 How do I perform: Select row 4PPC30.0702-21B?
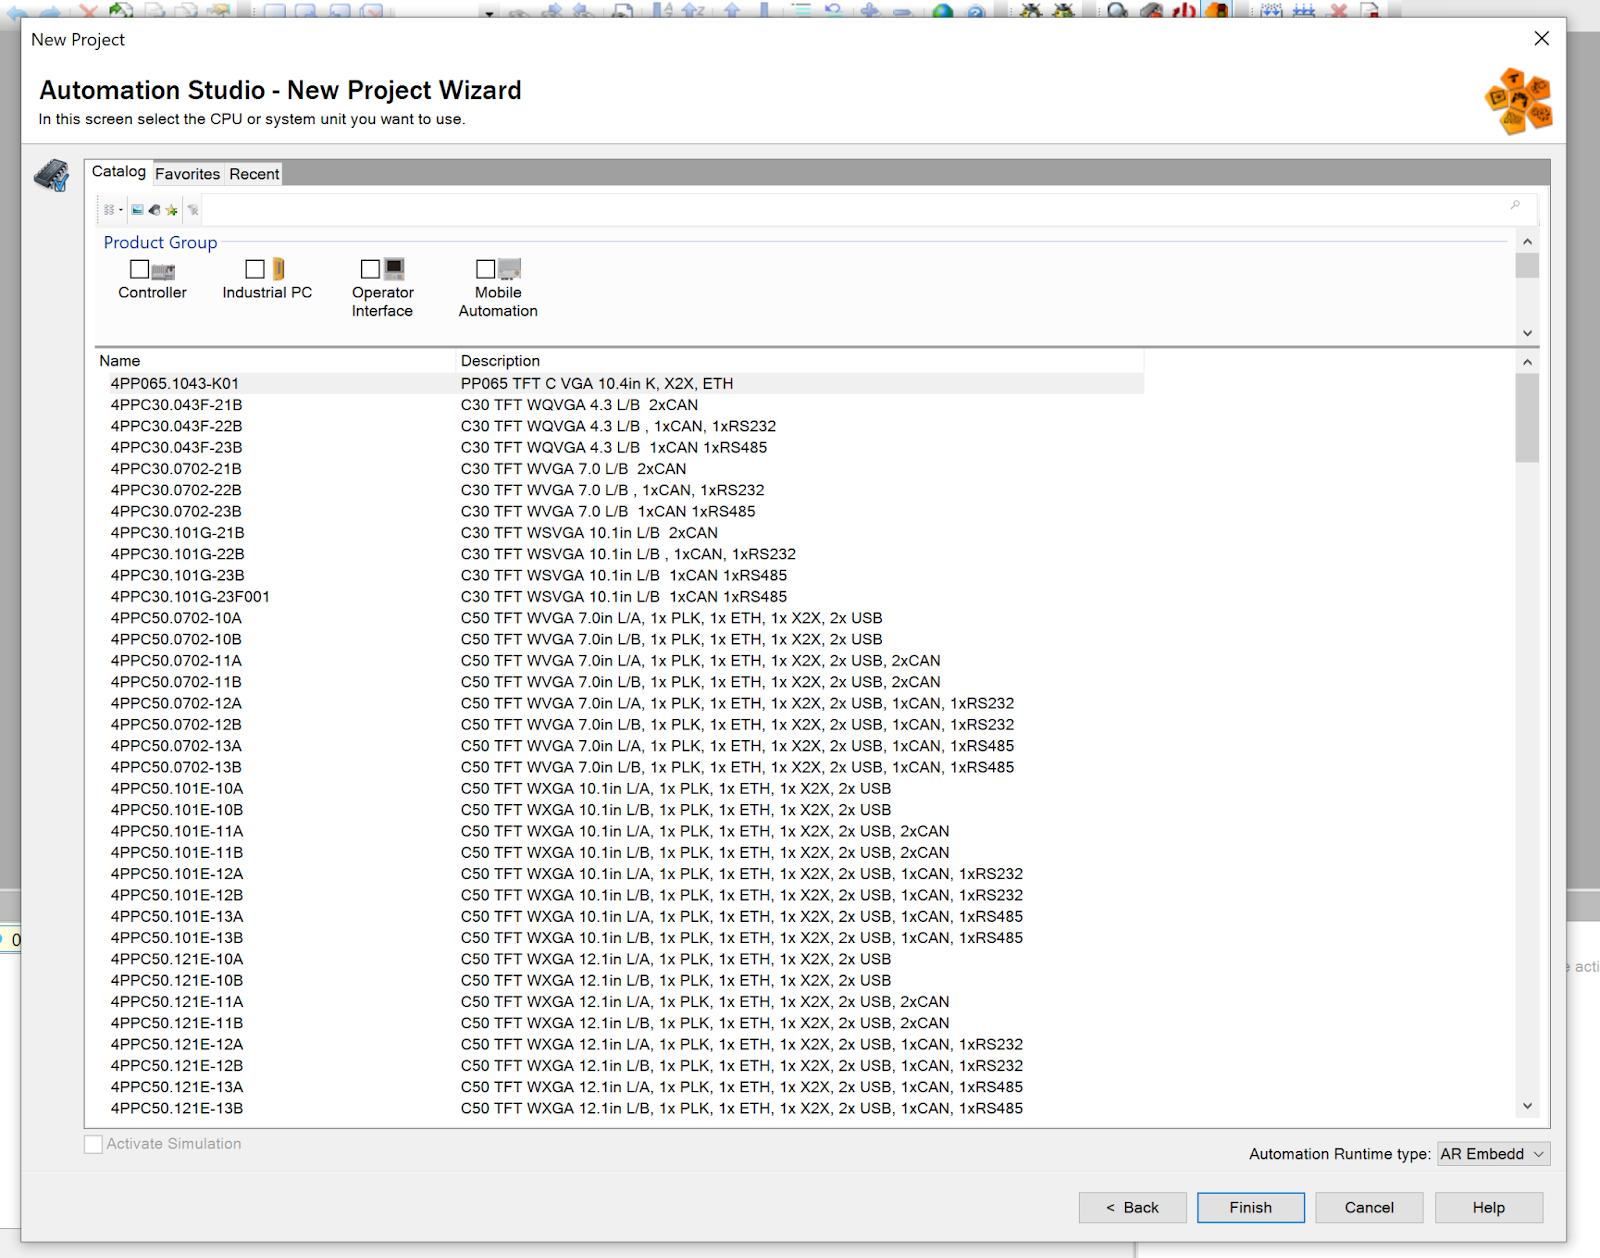620,469
